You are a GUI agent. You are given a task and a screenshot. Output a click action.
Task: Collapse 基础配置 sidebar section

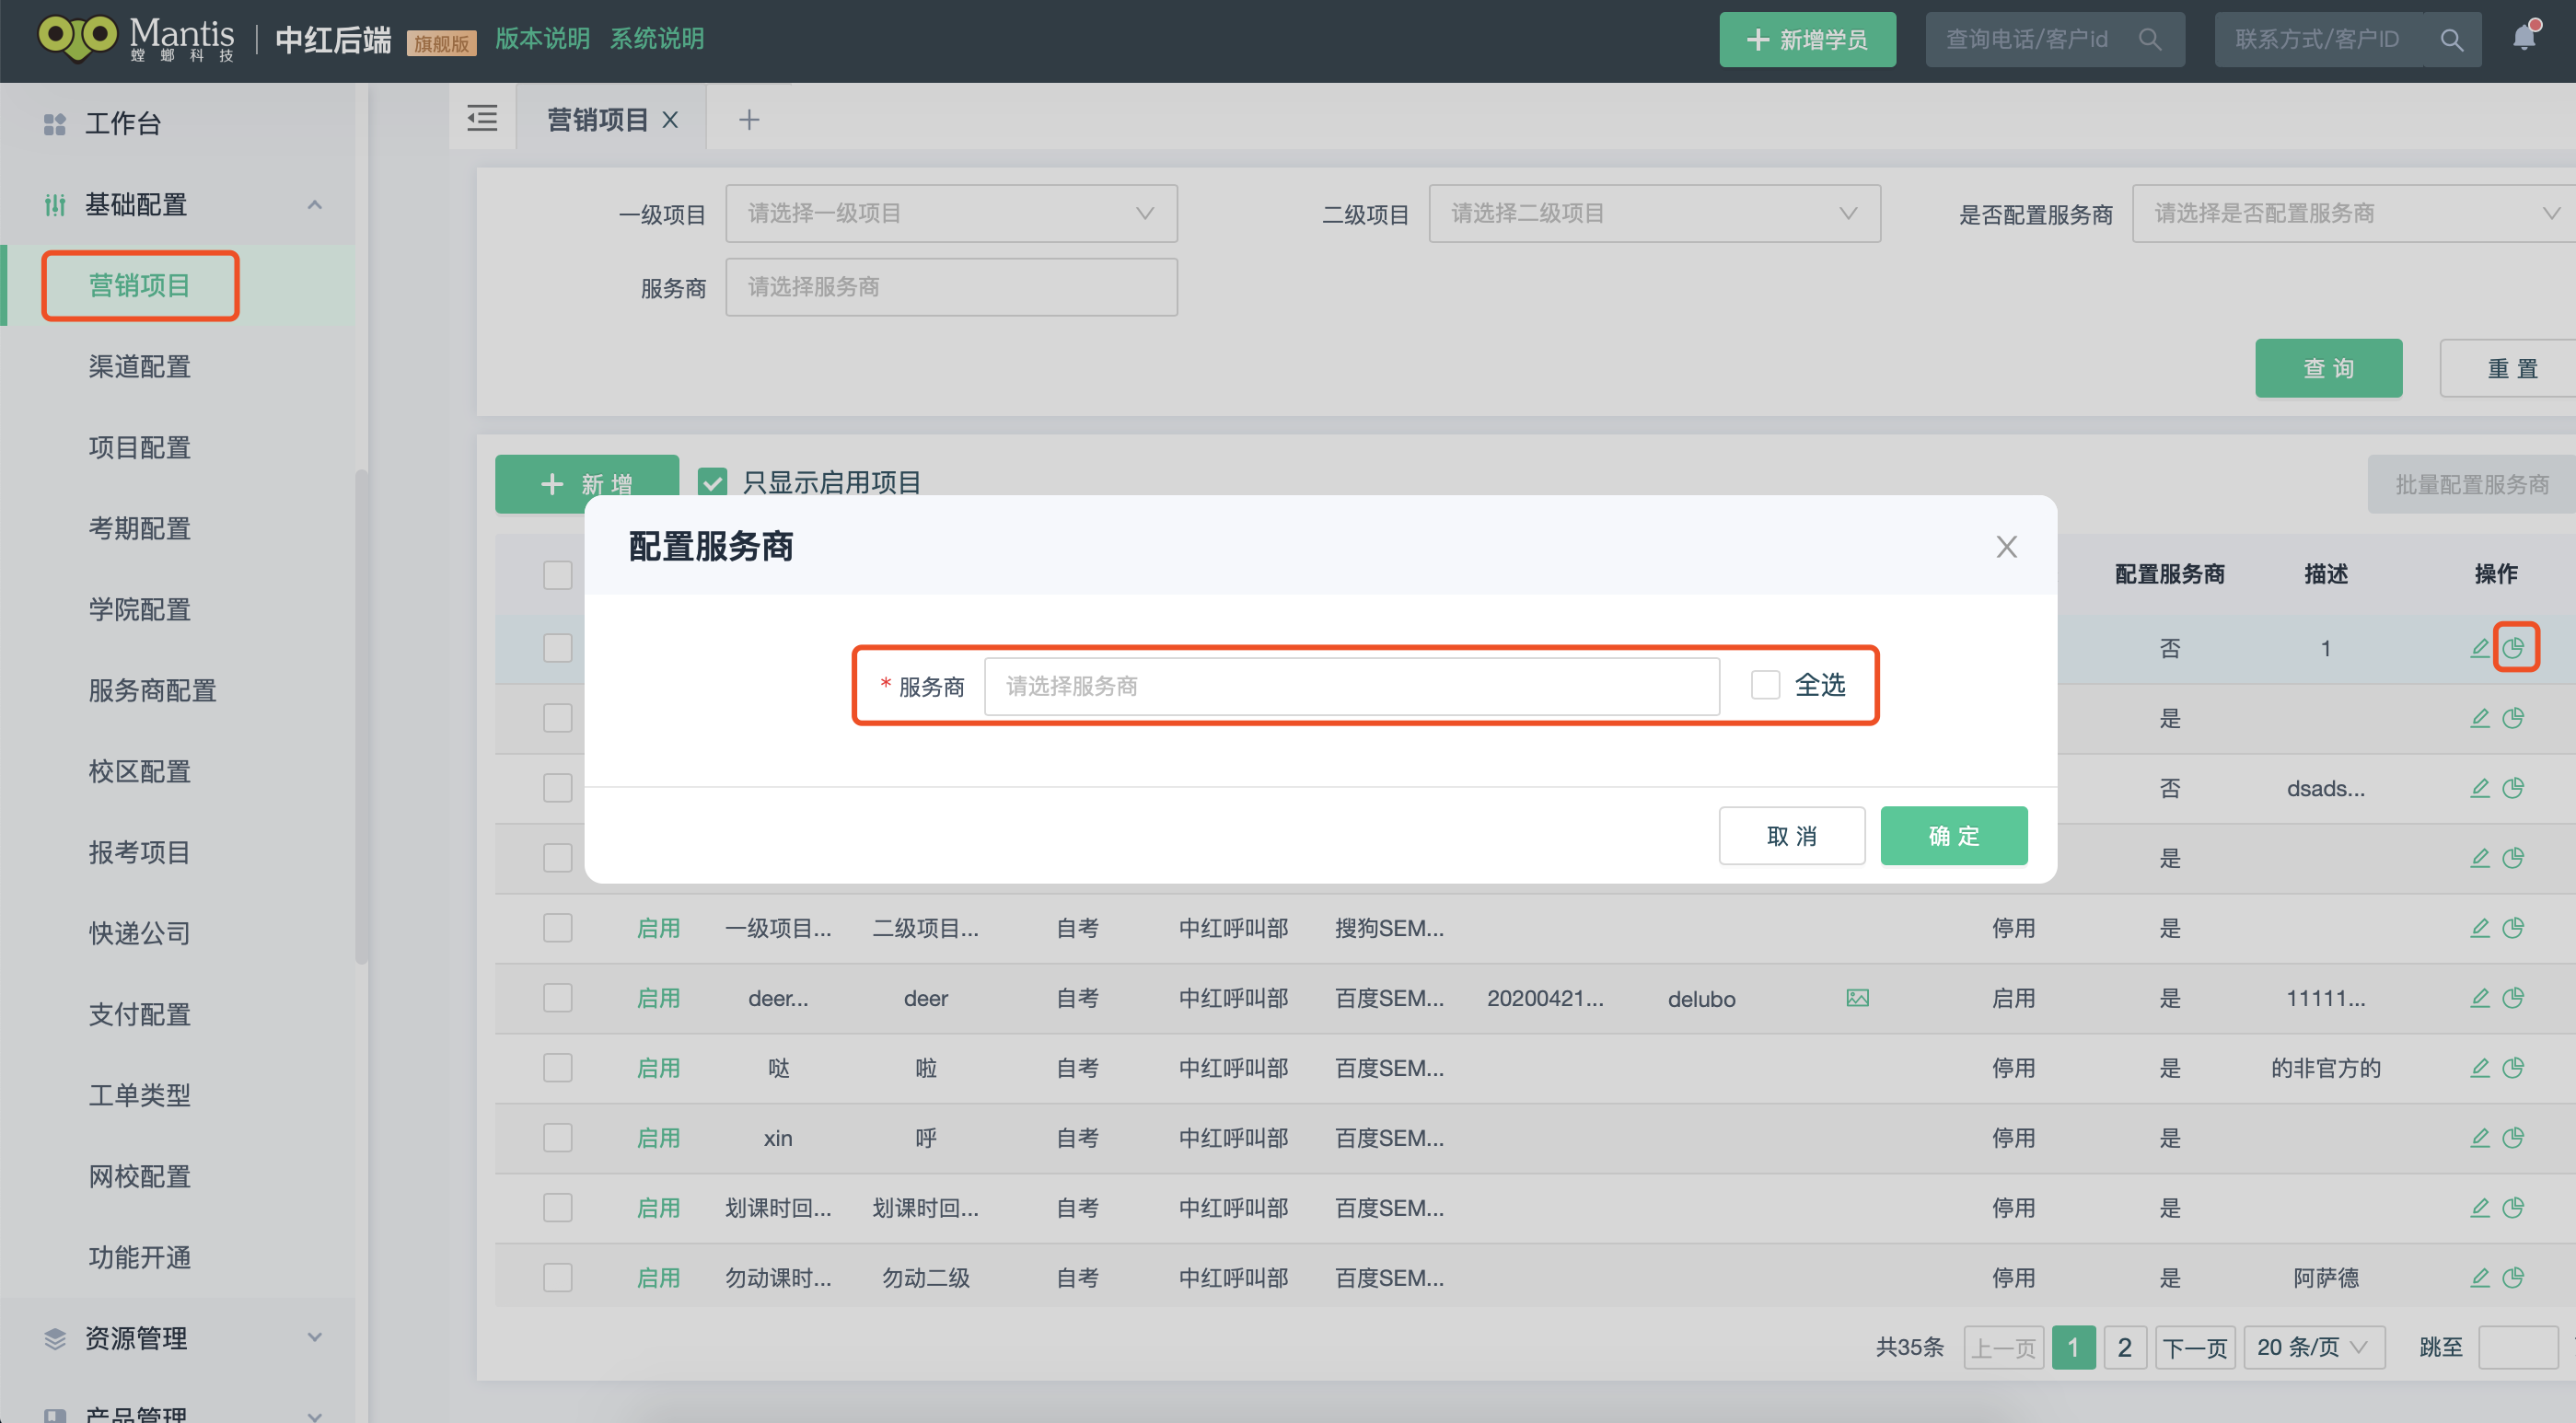(315, 205)
